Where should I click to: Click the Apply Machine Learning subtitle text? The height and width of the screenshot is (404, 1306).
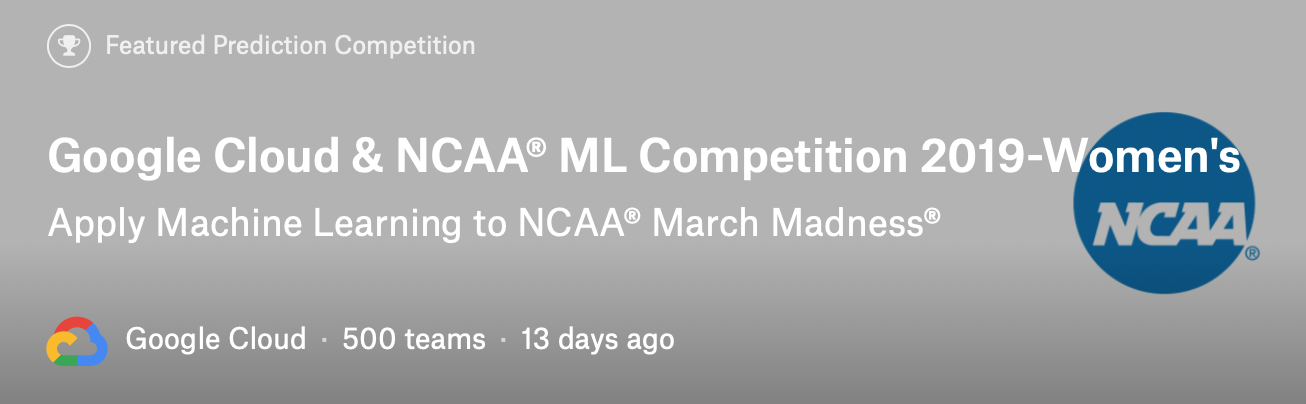(x=494, y=223)
